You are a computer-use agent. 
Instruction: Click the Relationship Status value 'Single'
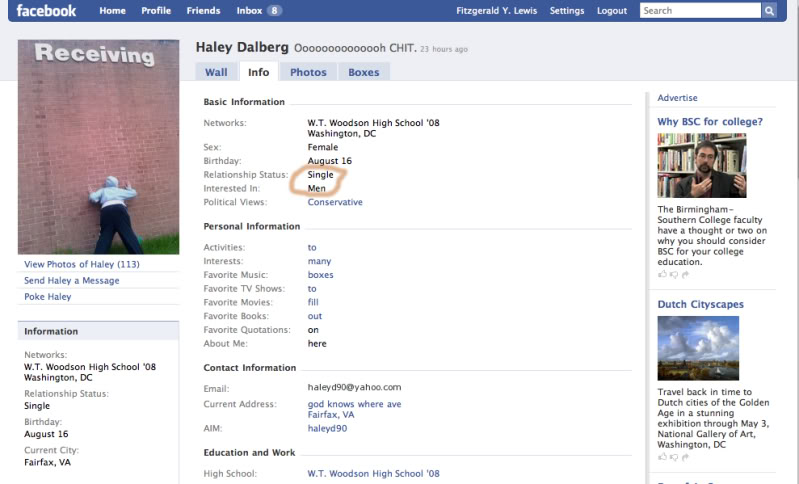tap(321, 175)
